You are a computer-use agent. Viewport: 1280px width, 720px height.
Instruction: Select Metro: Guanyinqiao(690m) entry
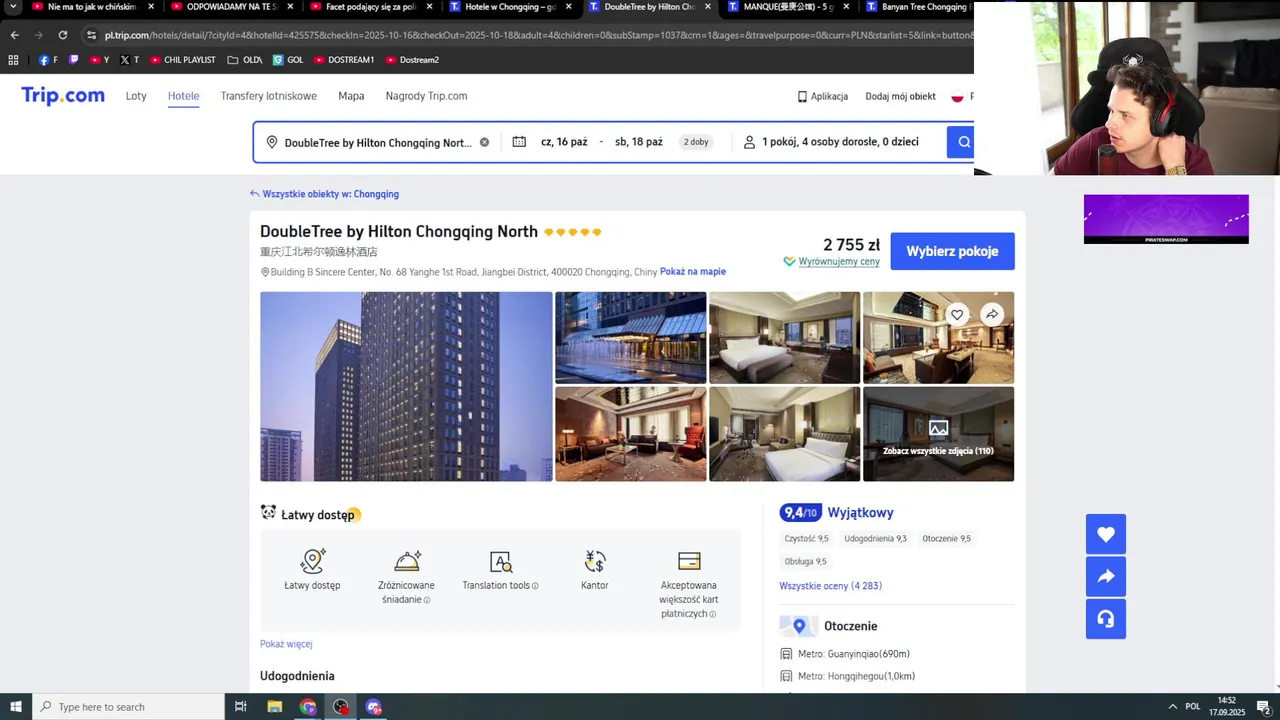(853, 654)
